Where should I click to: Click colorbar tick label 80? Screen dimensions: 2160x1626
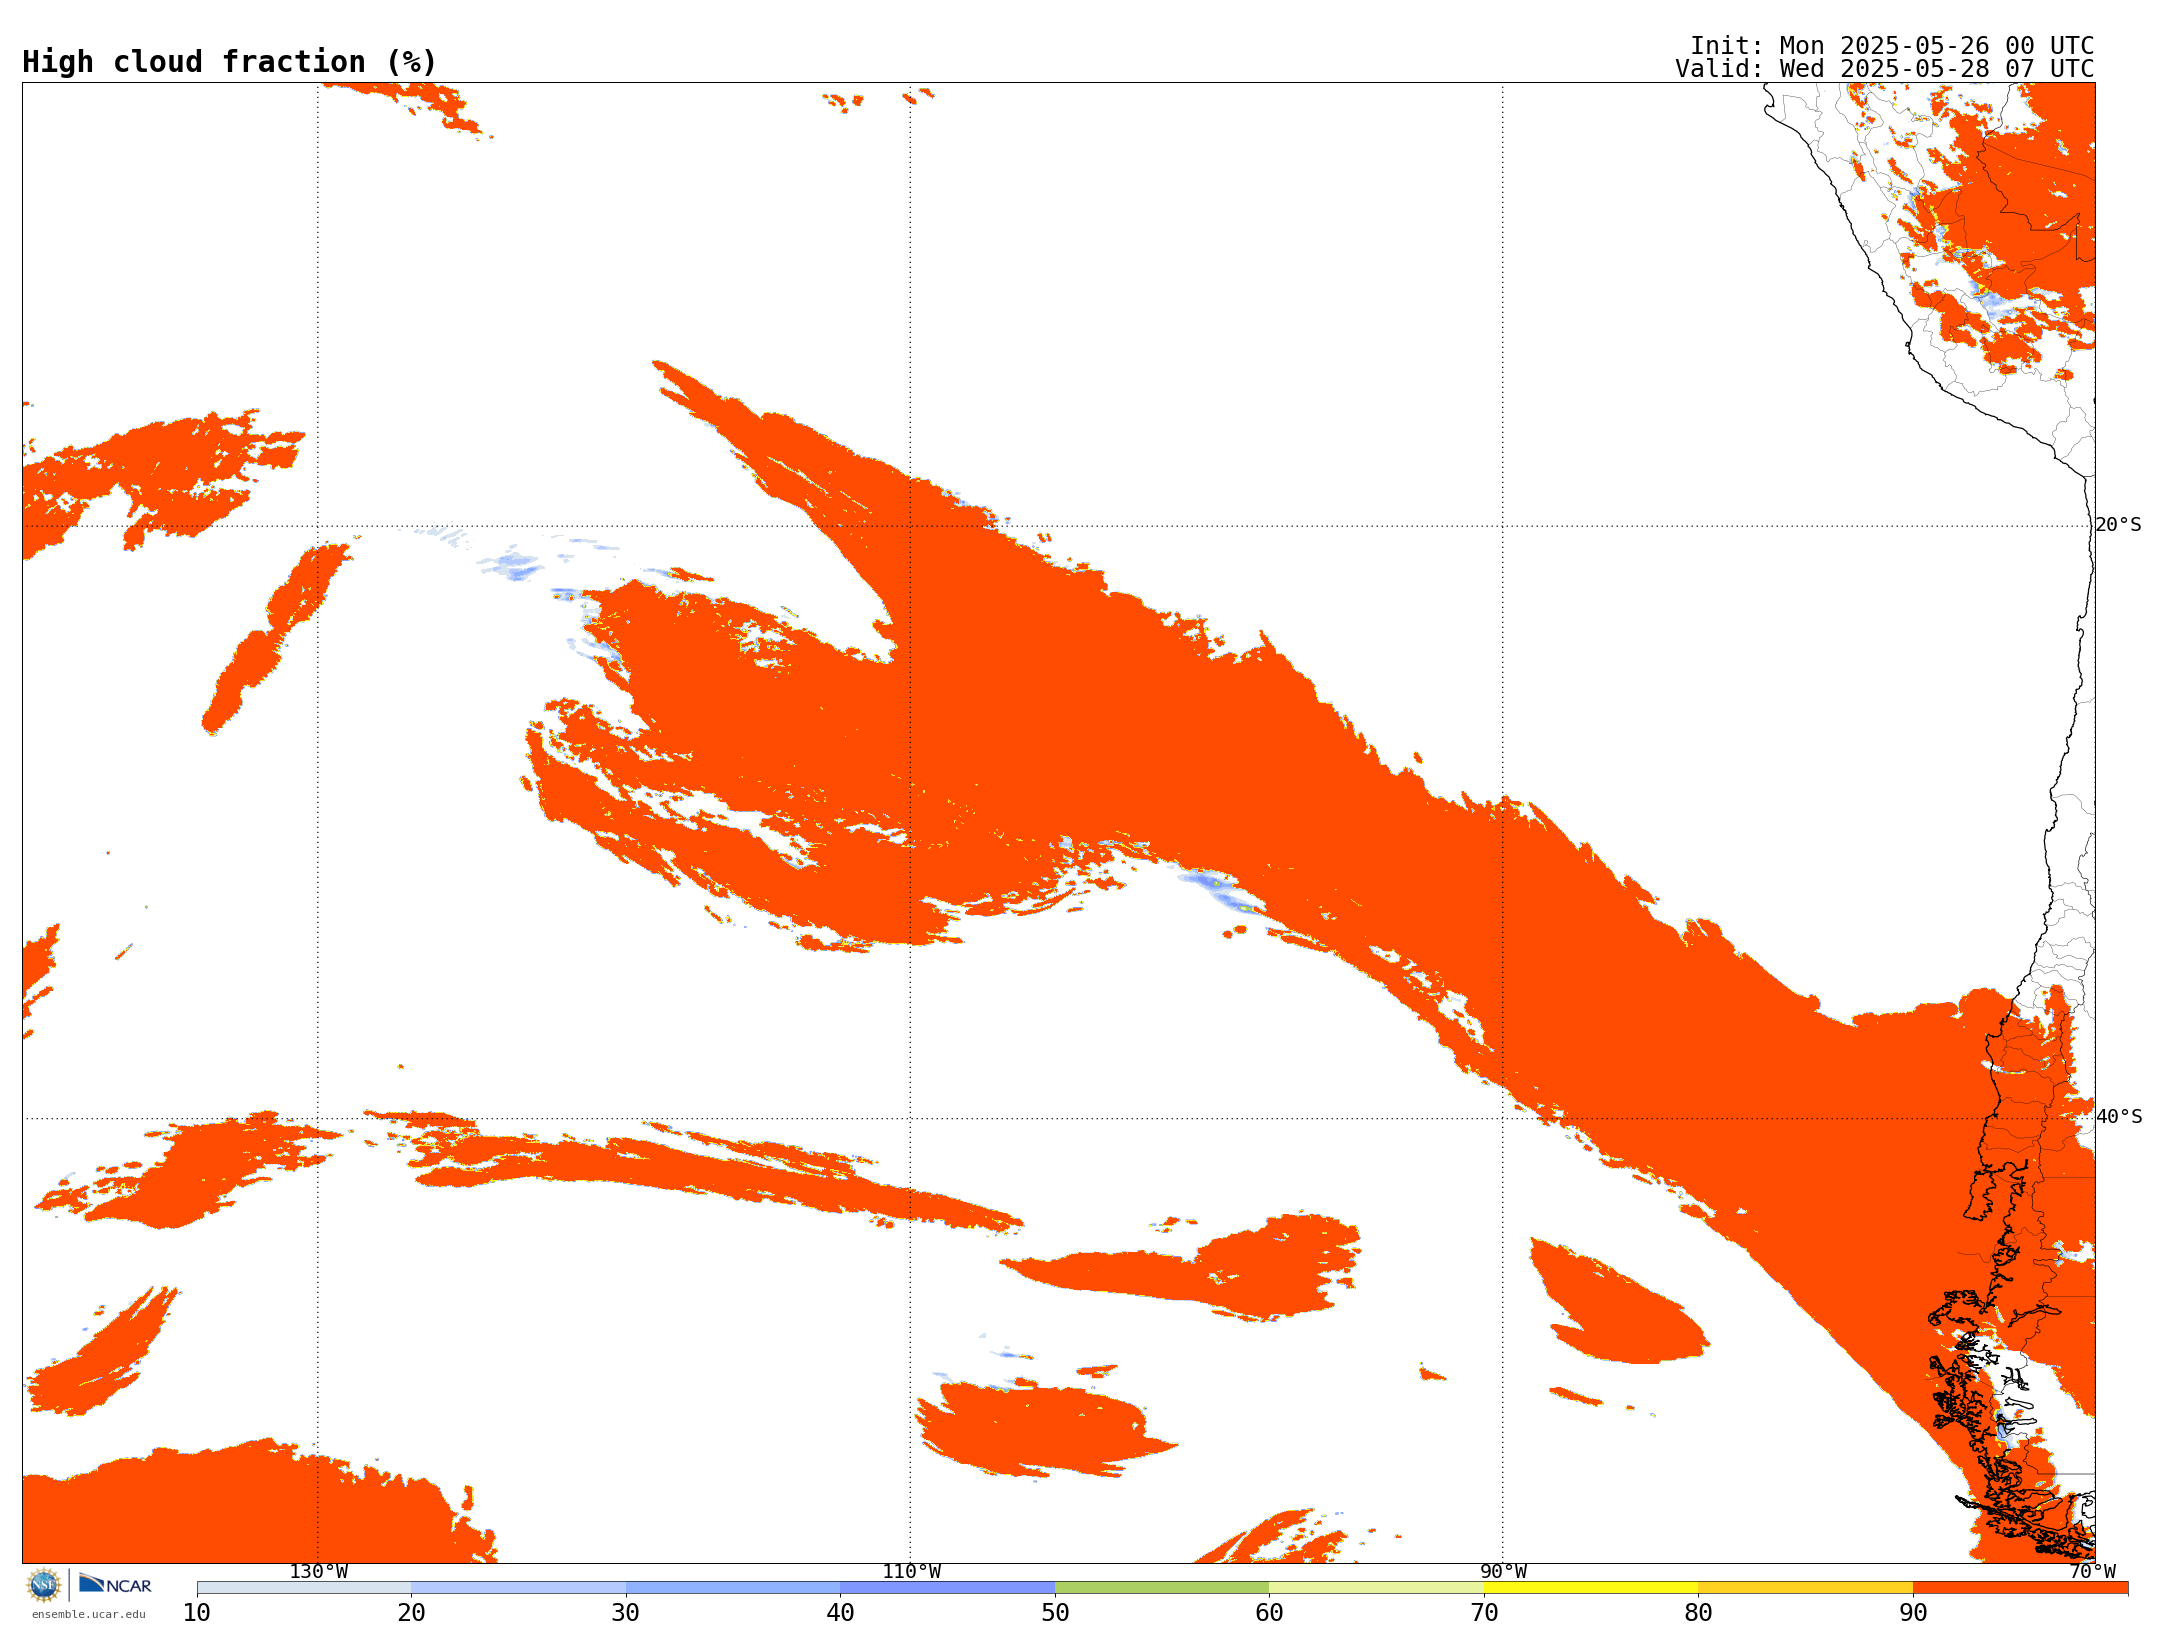tap(1698, 1613)
